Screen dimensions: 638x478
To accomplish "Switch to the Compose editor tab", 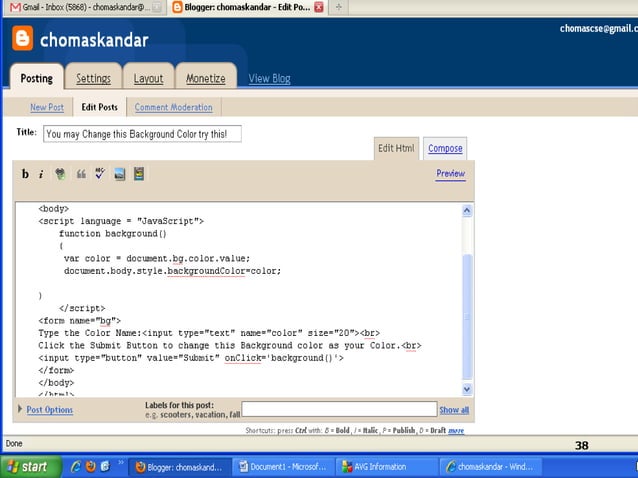I will point(445,148).
